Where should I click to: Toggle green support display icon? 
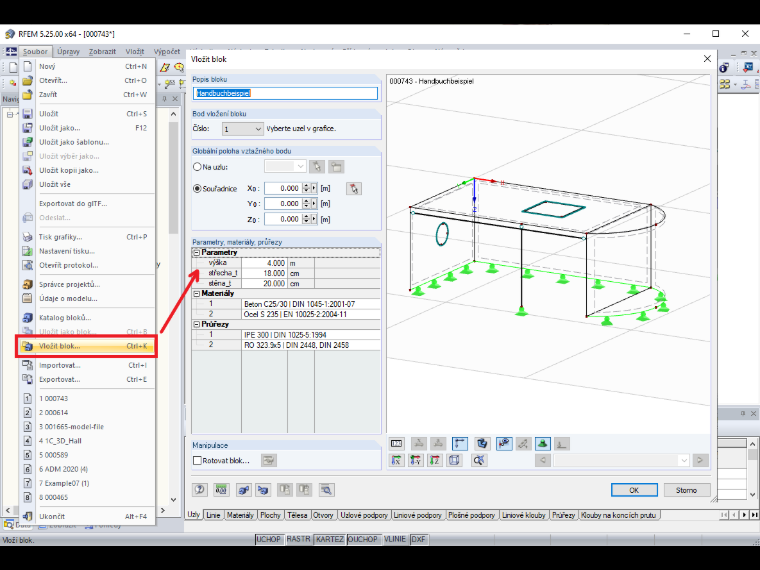[x=543, y=443]
